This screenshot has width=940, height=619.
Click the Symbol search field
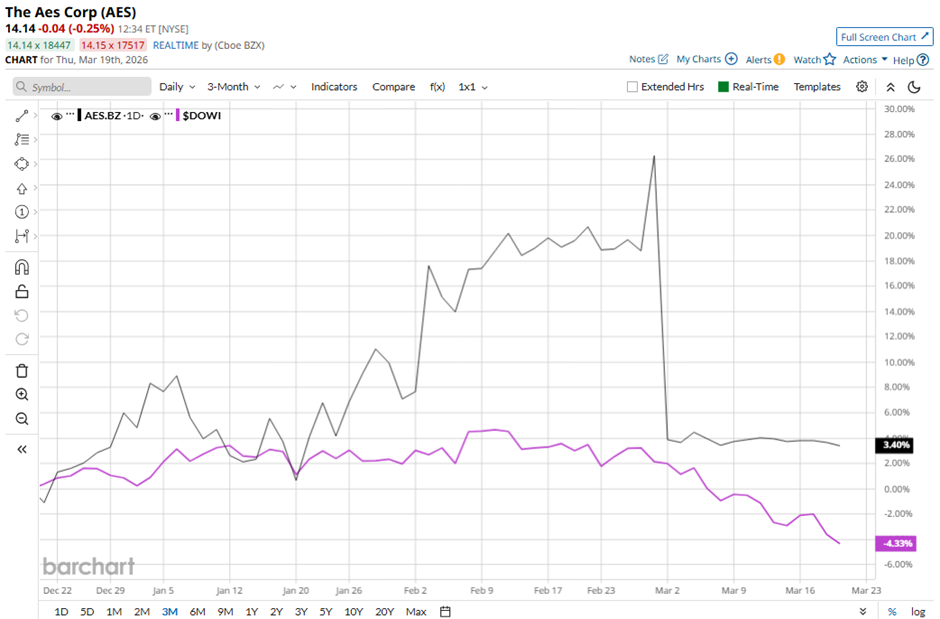(80, 87)
